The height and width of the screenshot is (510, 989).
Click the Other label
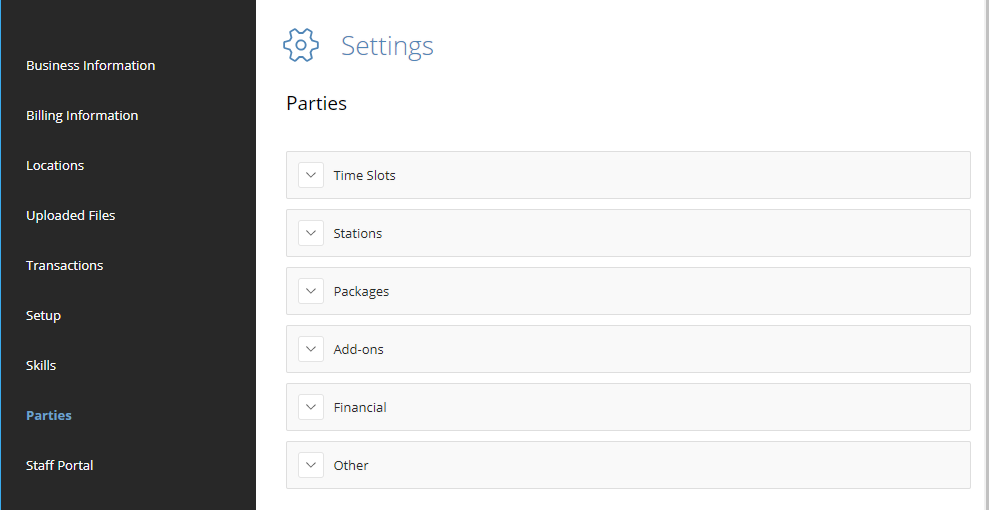click(351, 465)
